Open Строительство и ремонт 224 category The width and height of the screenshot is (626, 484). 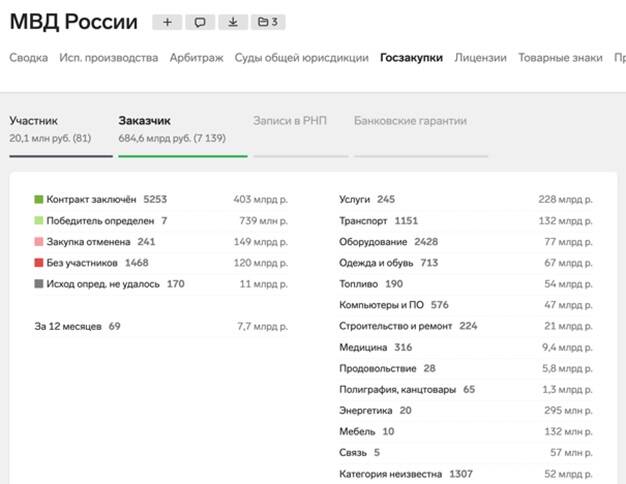(x=466, y=326)
